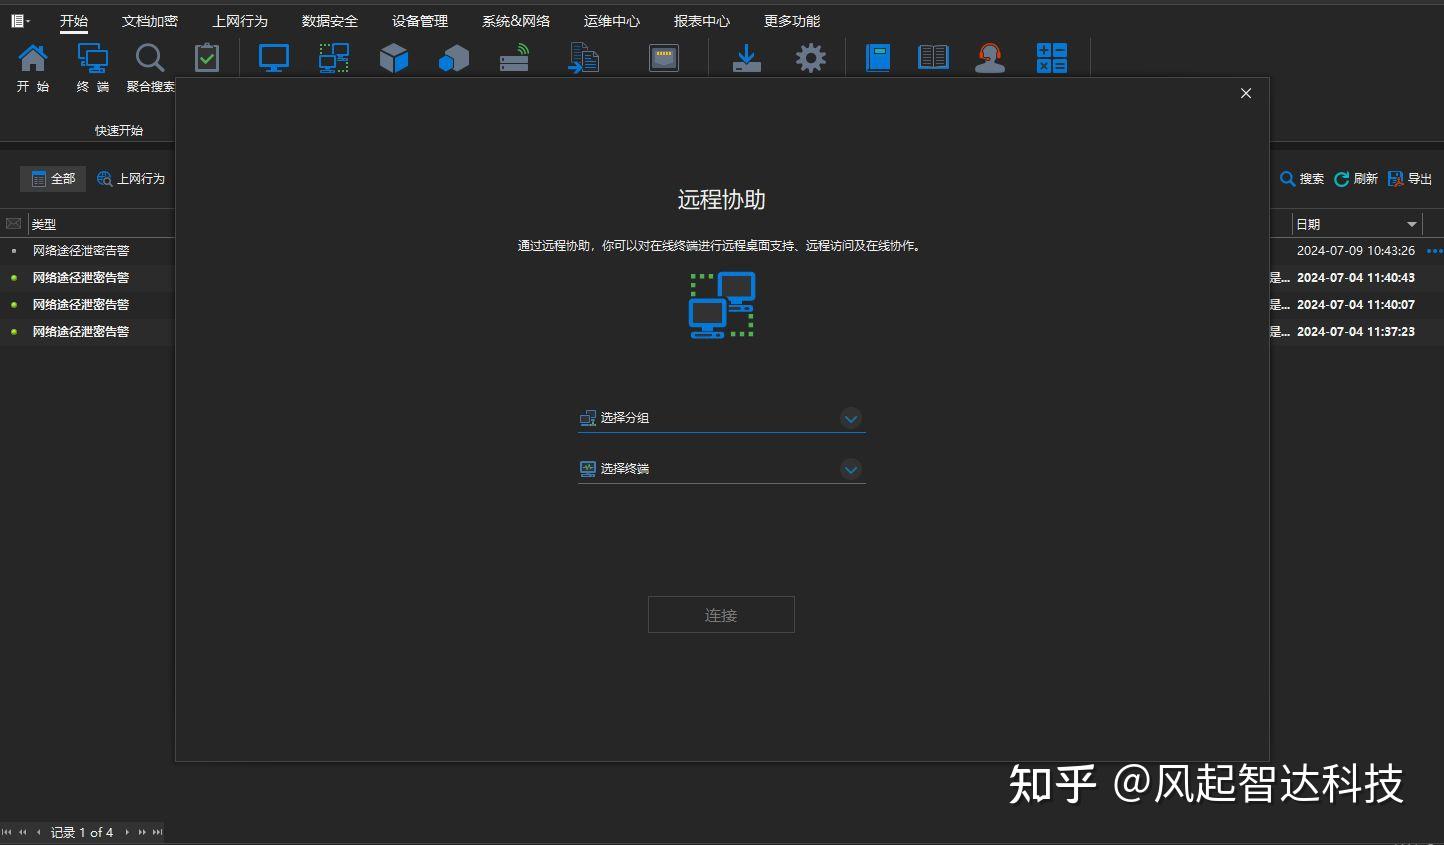The height and width of the screenshot is (845, 1444).
Task: Open the 运维中心 menu tab
Action: [612, 21]
